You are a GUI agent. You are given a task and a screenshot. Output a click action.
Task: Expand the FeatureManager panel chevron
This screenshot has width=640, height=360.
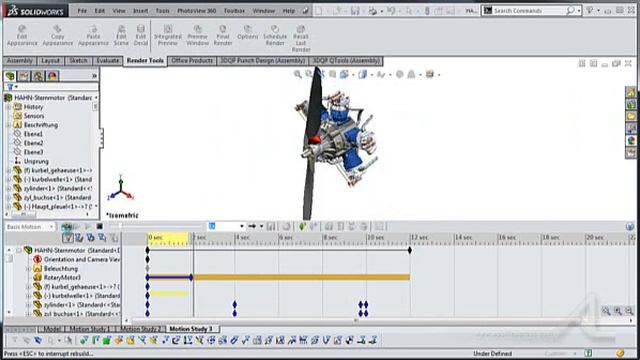coord(94,76)
